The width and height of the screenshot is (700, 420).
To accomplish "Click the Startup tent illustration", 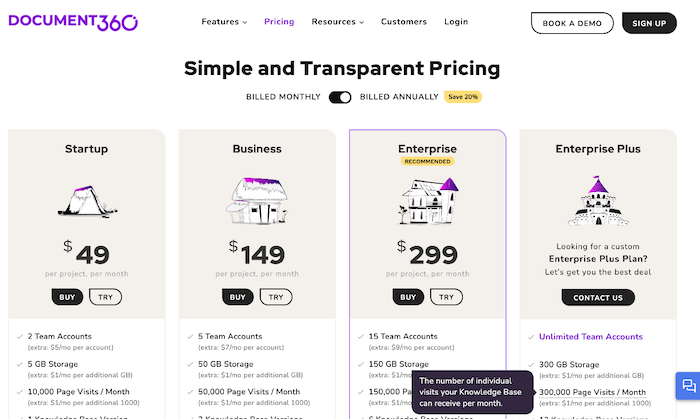I will (x=87, y=201).
